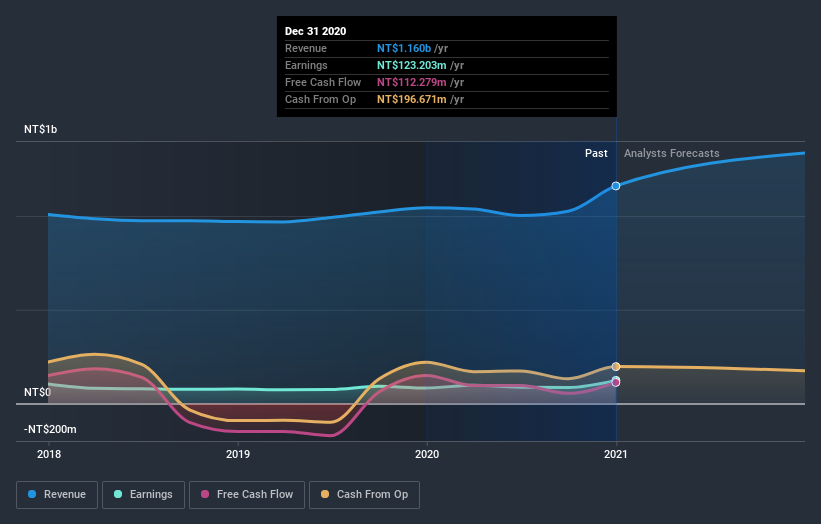
Task: Click the Earnings row label in tooltip
Action: 306,65
